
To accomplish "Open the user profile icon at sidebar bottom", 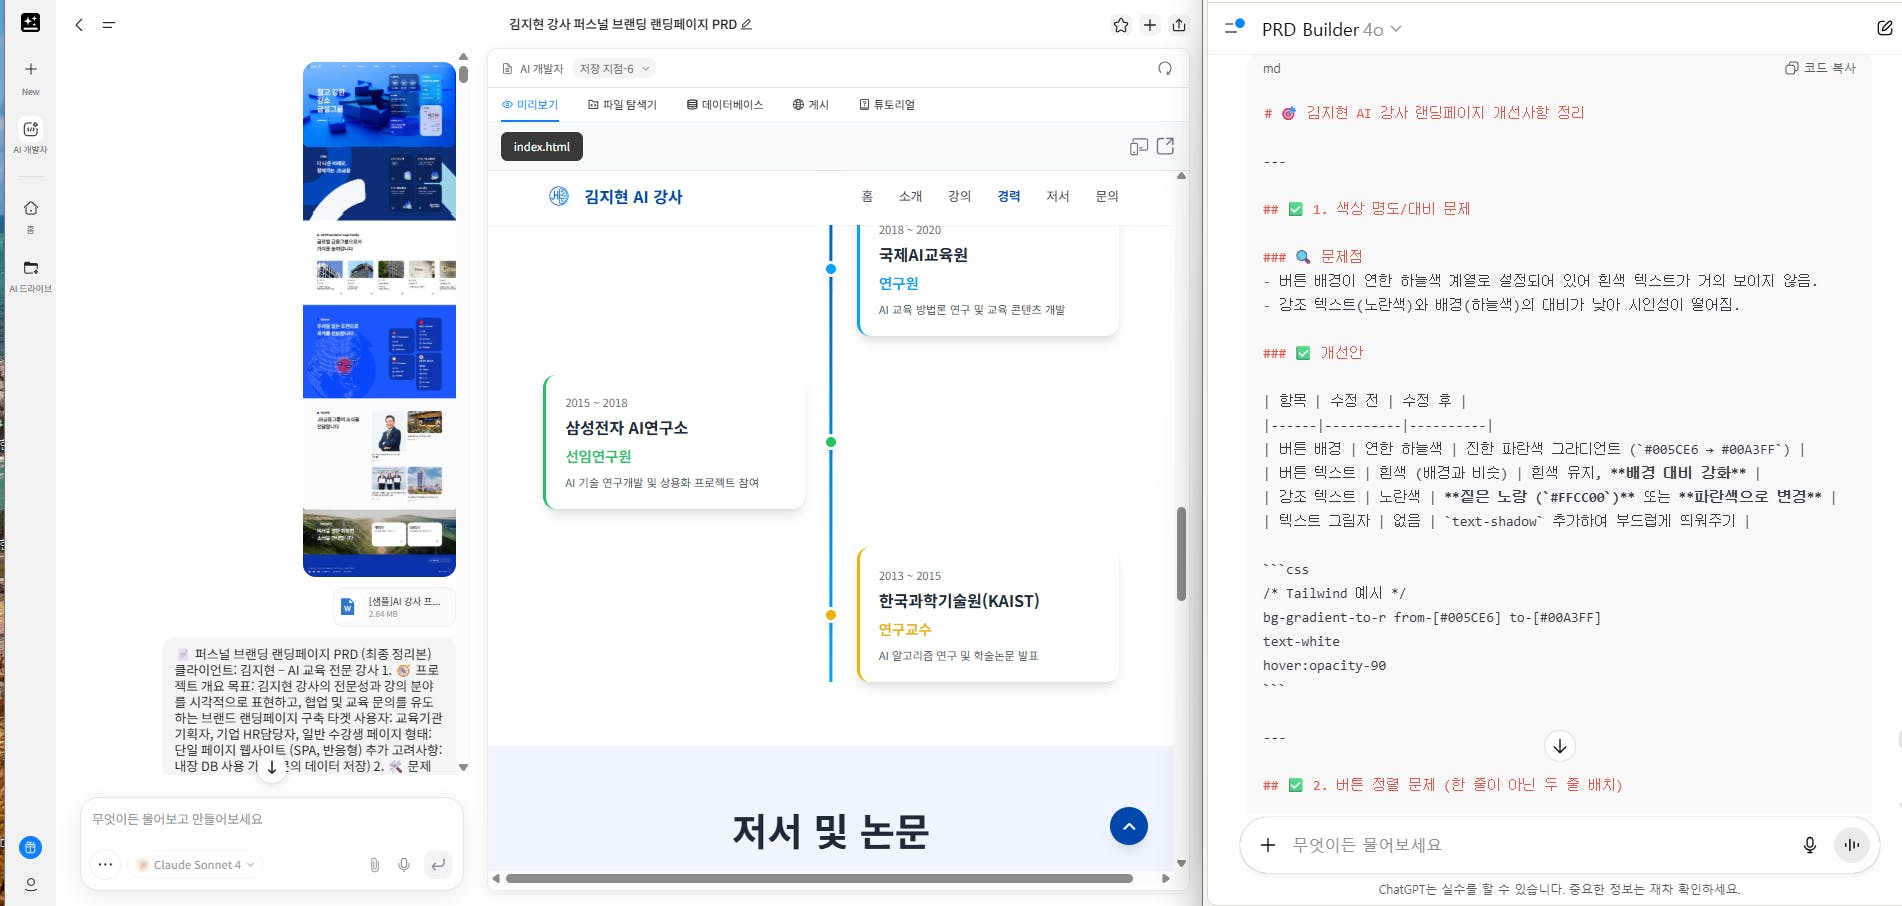I will (31, 884).
